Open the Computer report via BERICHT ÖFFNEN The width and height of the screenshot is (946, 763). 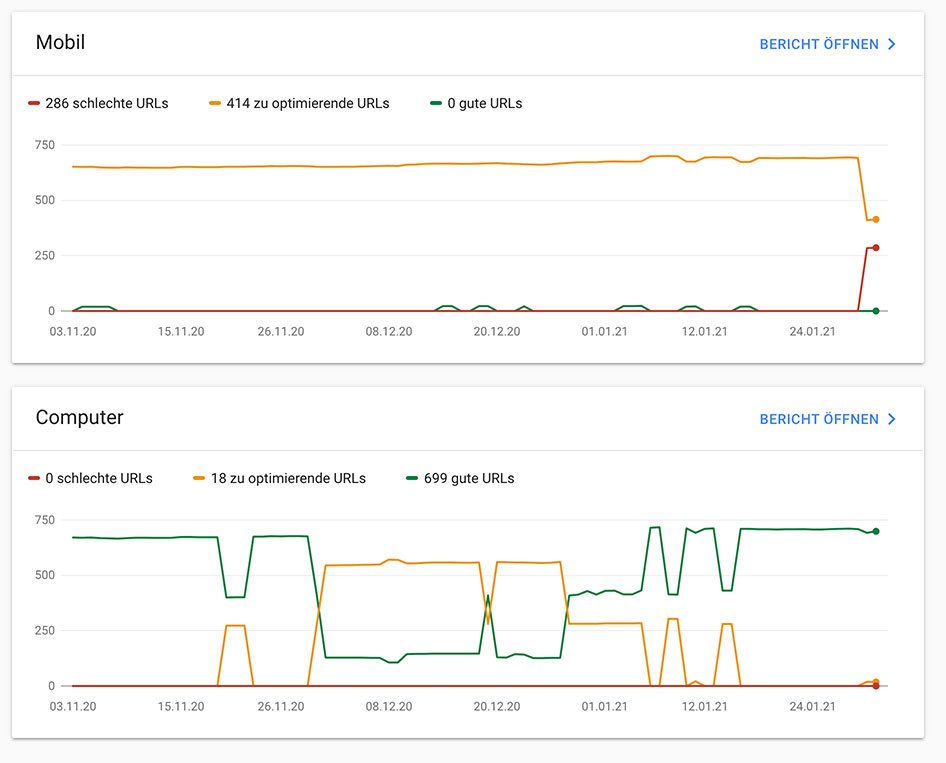820,419
